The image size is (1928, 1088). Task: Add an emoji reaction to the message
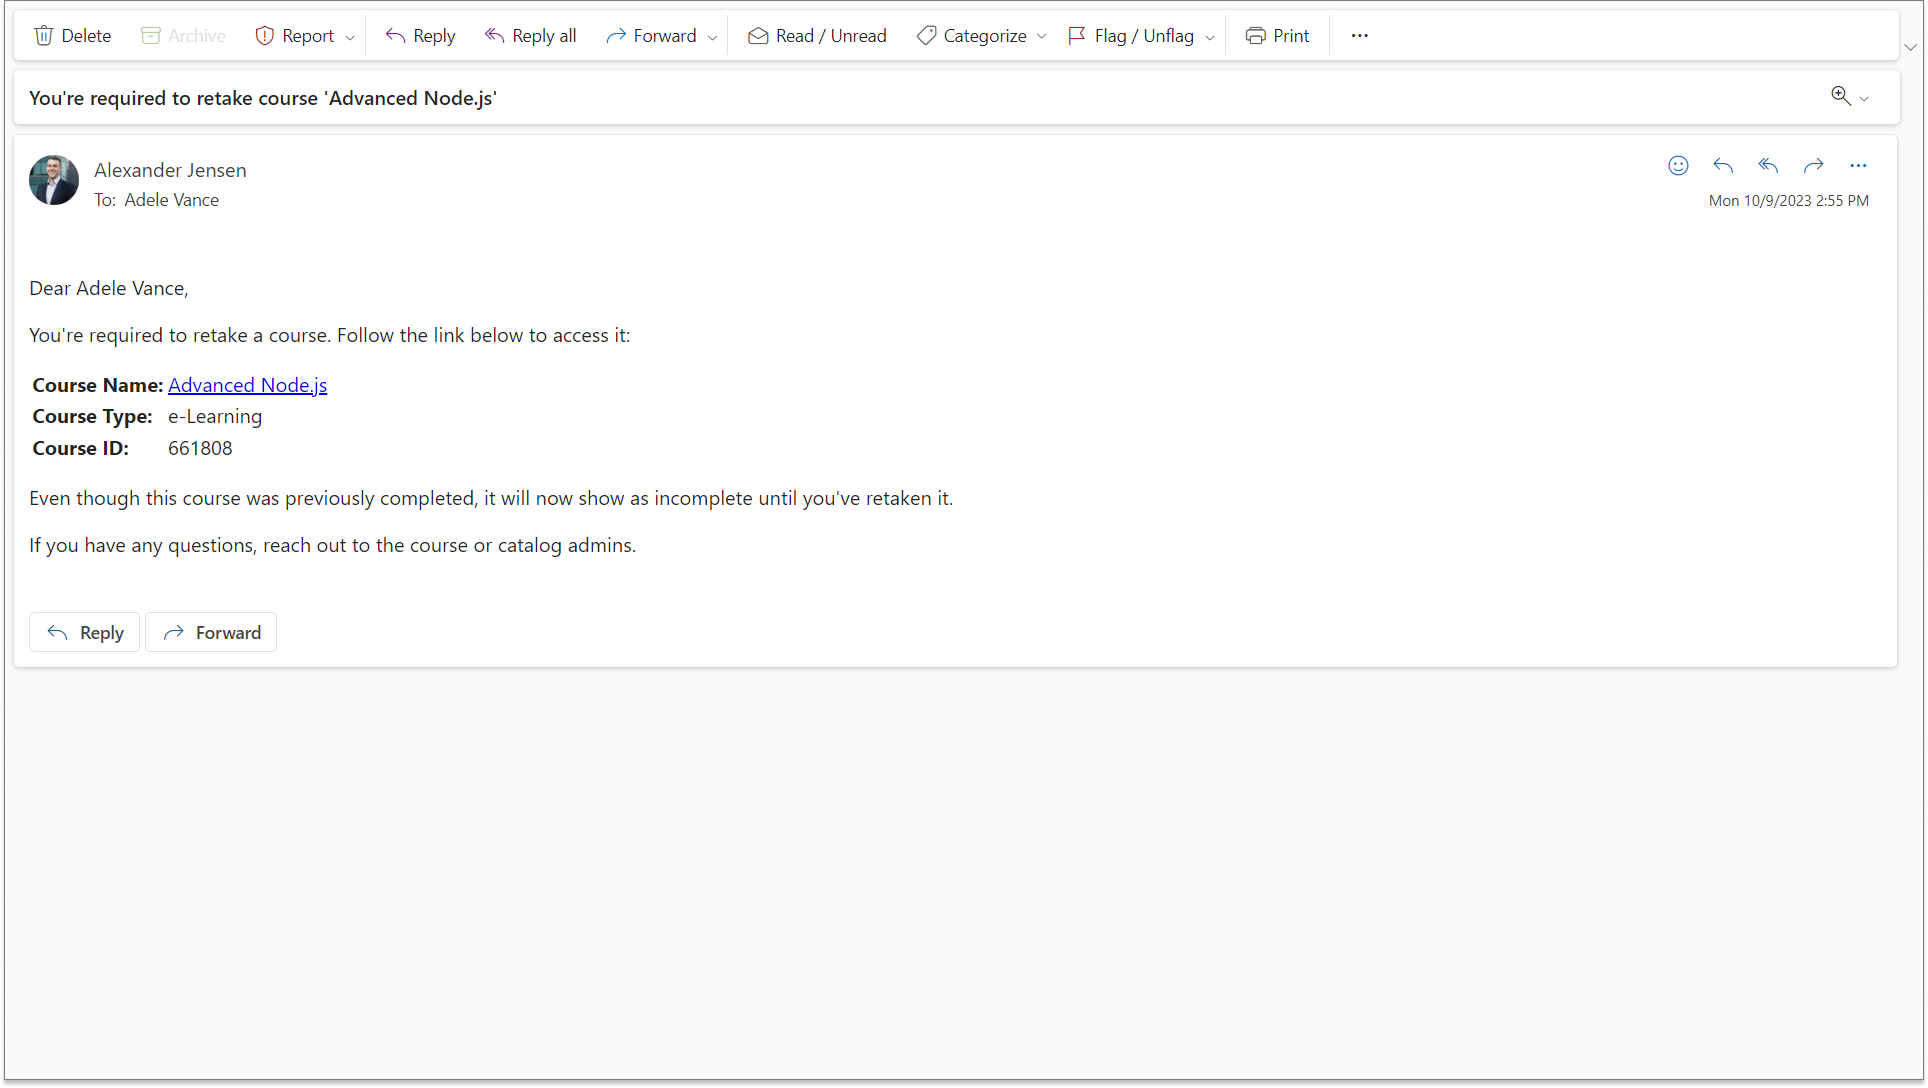click(1678, 166)
